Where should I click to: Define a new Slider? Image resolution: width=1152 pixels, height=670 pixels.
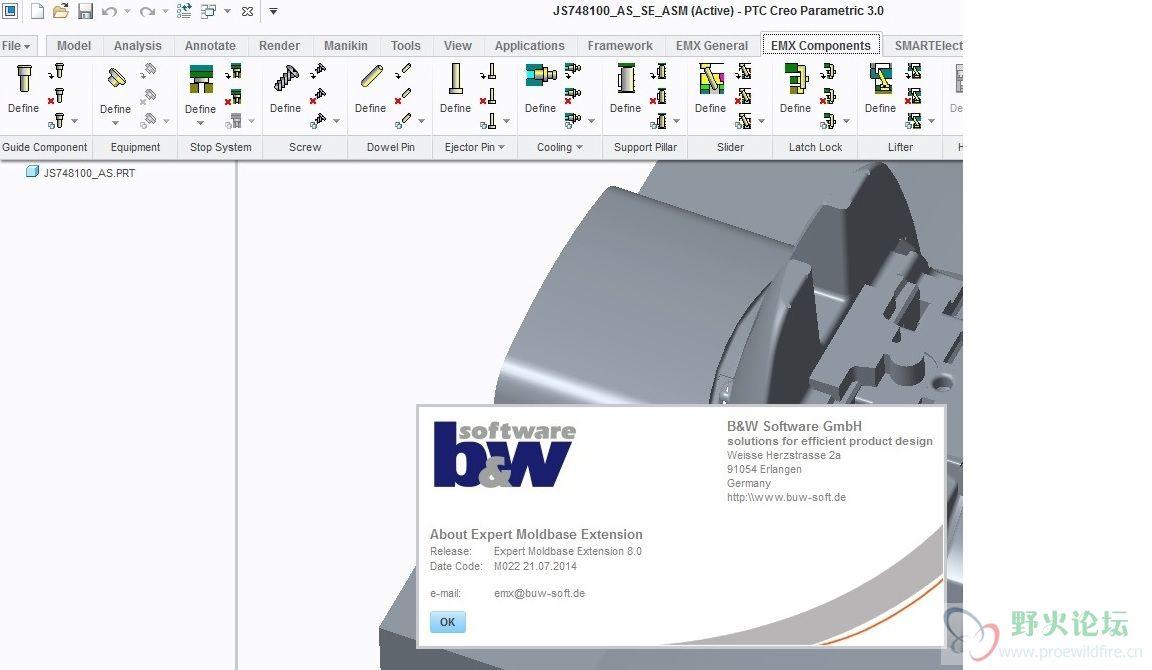coord(710,88)
